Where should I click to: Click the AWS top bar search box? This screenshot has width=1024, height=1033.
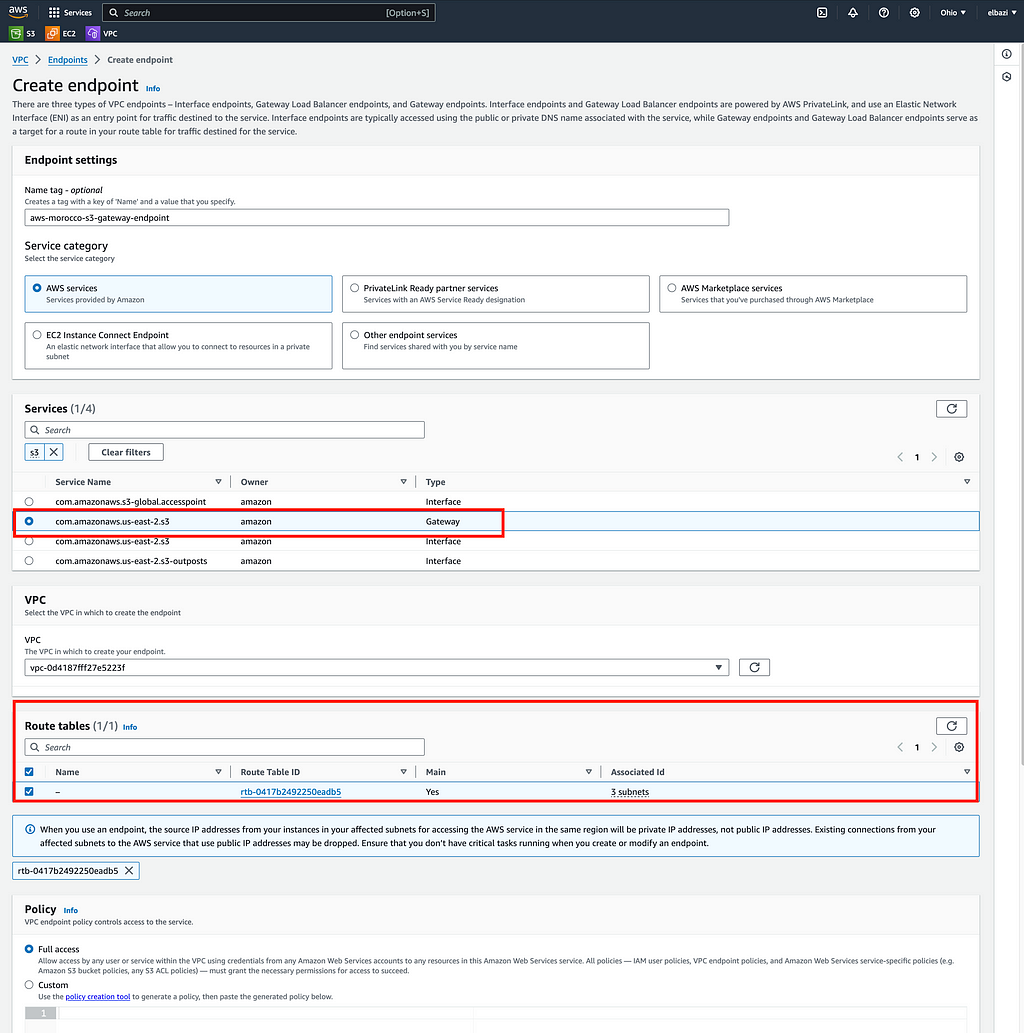click(269, 13)
